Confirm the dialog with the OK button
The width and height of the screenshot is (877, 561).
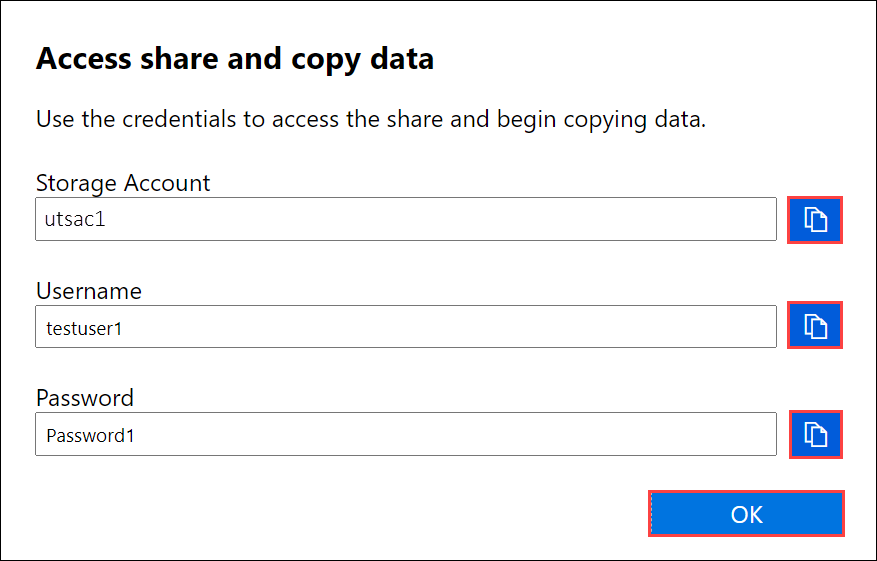coord(746,513)
